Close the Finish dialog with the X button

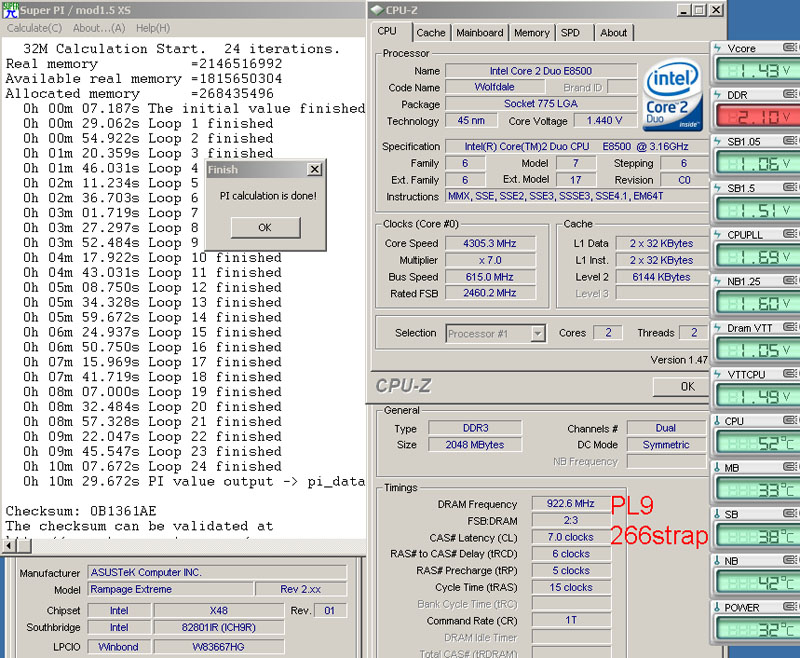pos(315,169)
